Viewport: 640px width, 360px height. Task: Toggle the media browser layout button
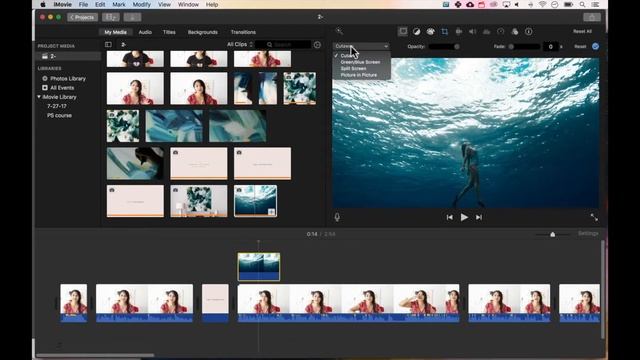point(111,17)
